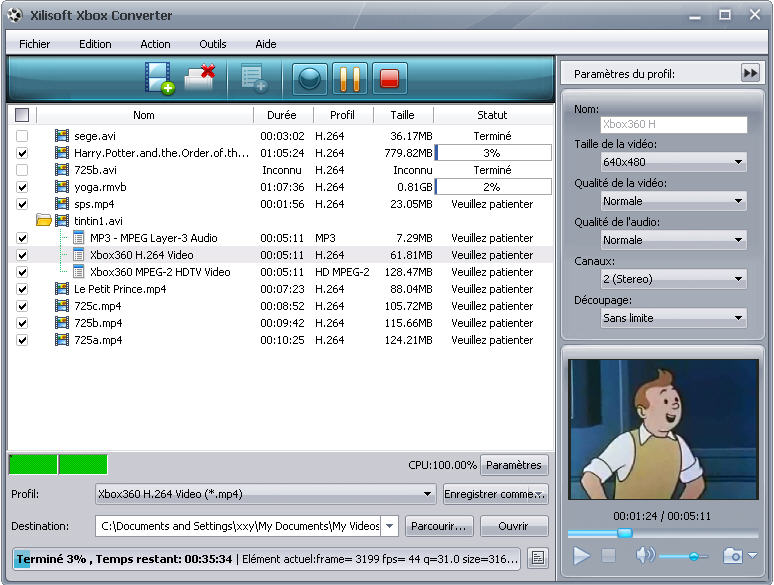Click profile icon of Xbox360 H.264 Video row
Image resolution: width=774 pixels, height=585 pixels.
(x=78, y=255)
